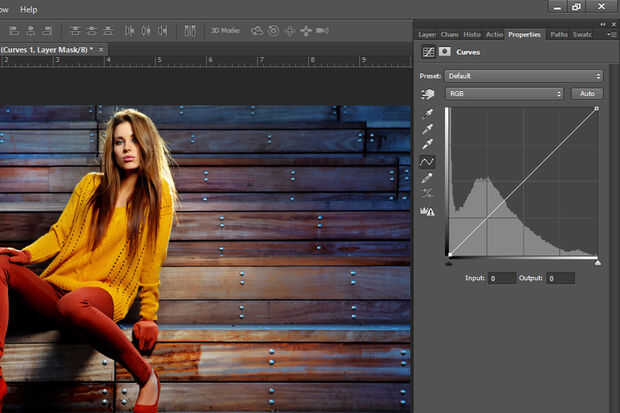Close the Curves 1 document tab
This screenshot has width=620, height=413.
pos(101,49)
